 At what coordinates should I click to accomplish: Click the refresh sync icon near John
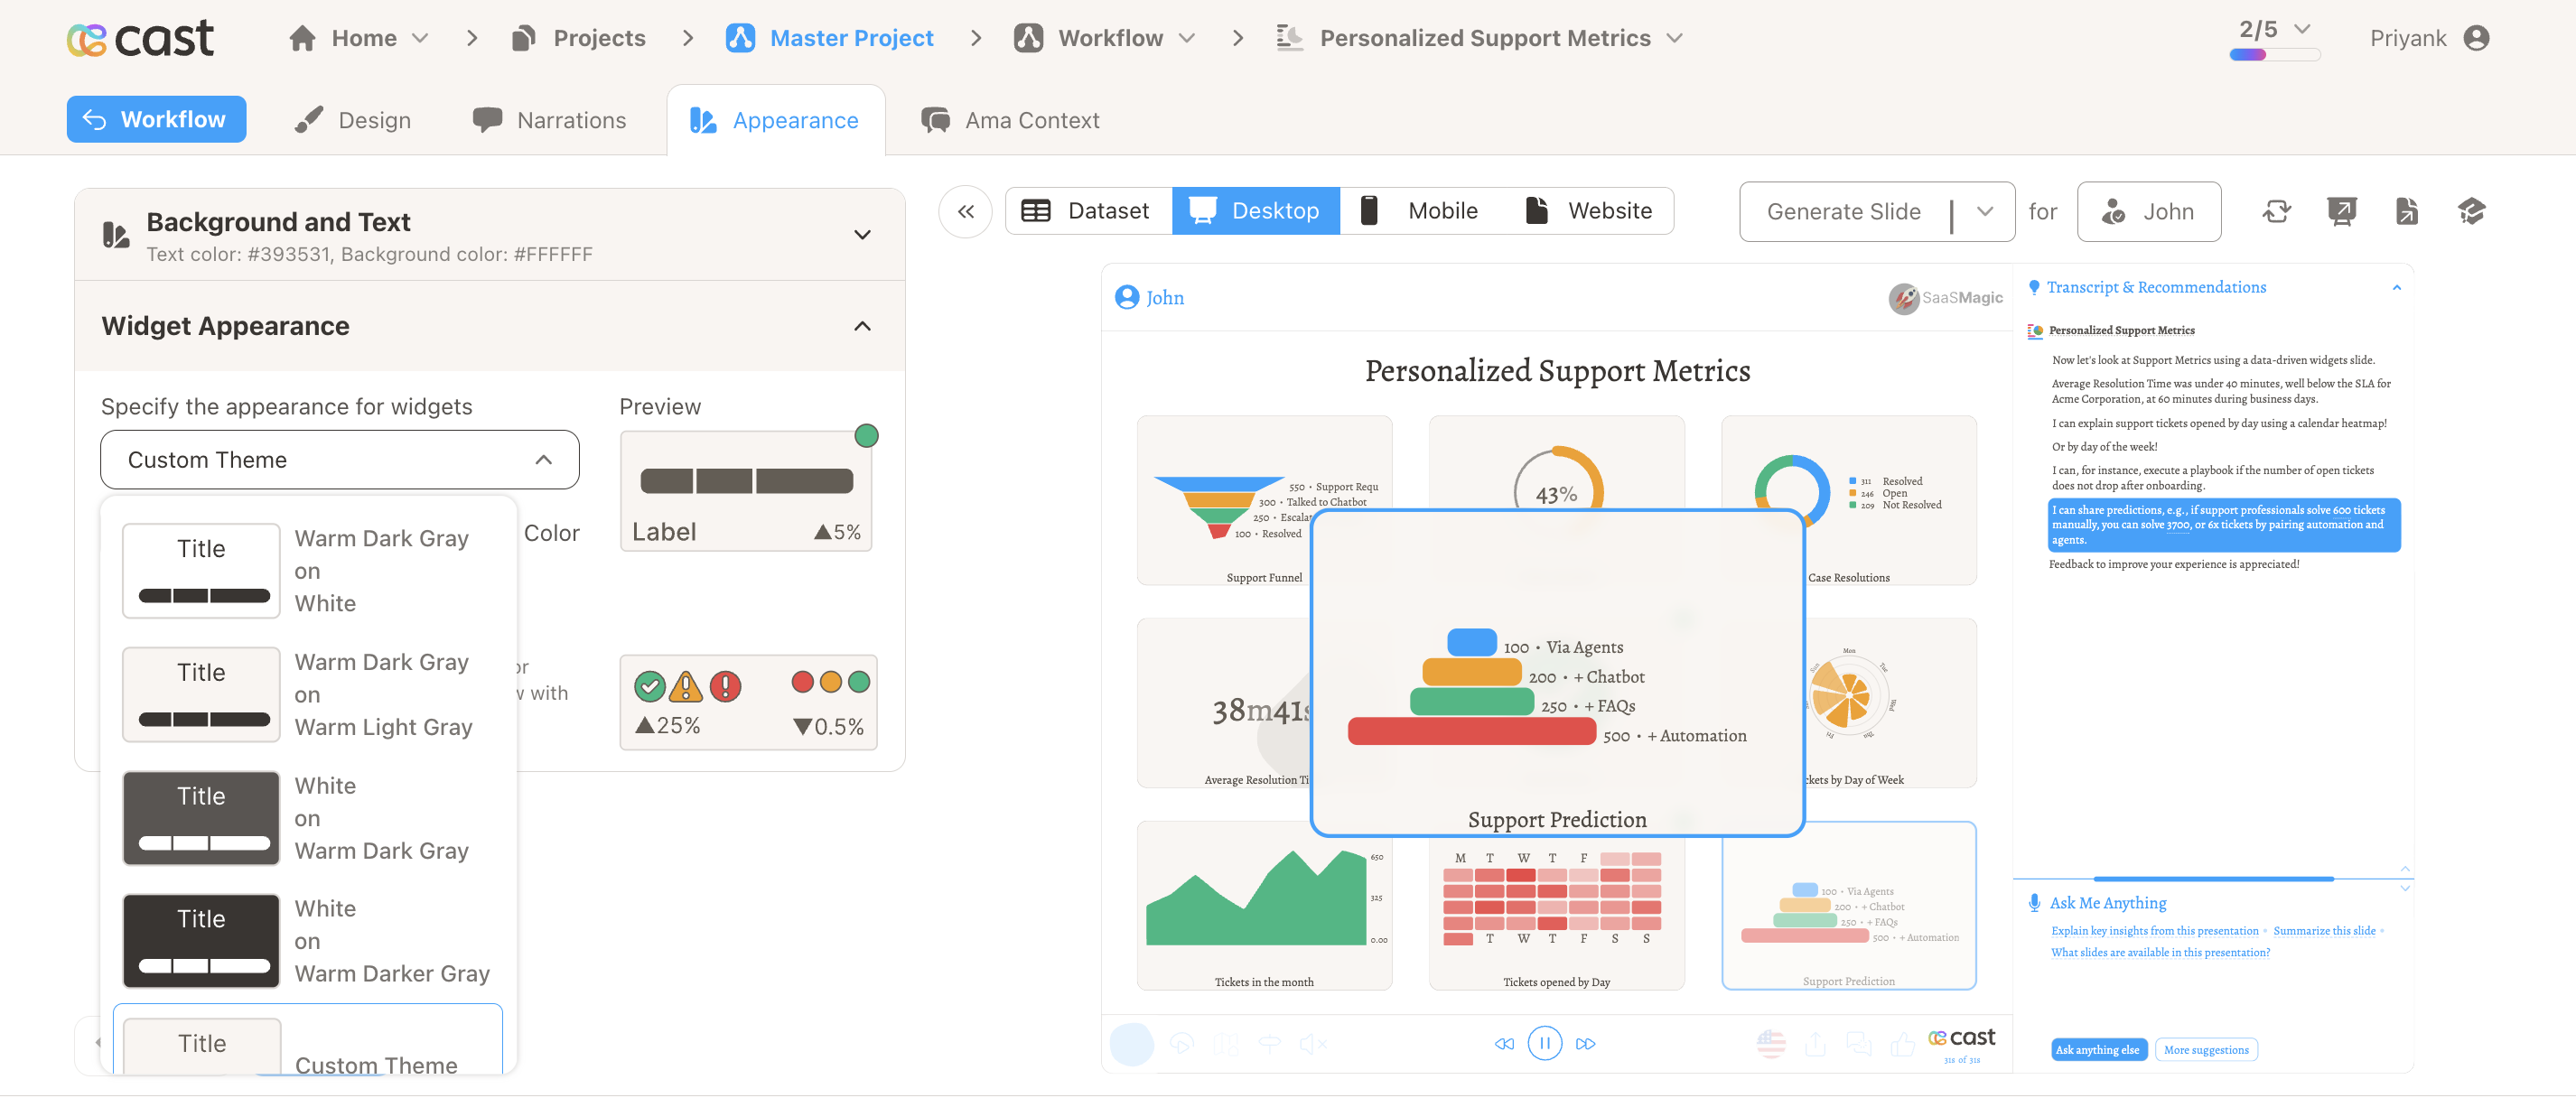click(x=2276, y=211)
